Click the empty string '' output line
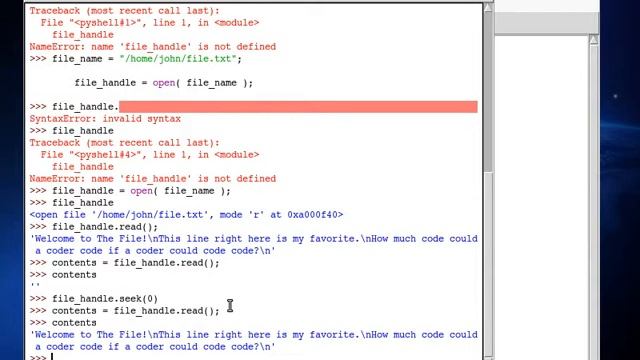Image resolution: width=640 pixels, height=360 pixels. pos(35,286)
